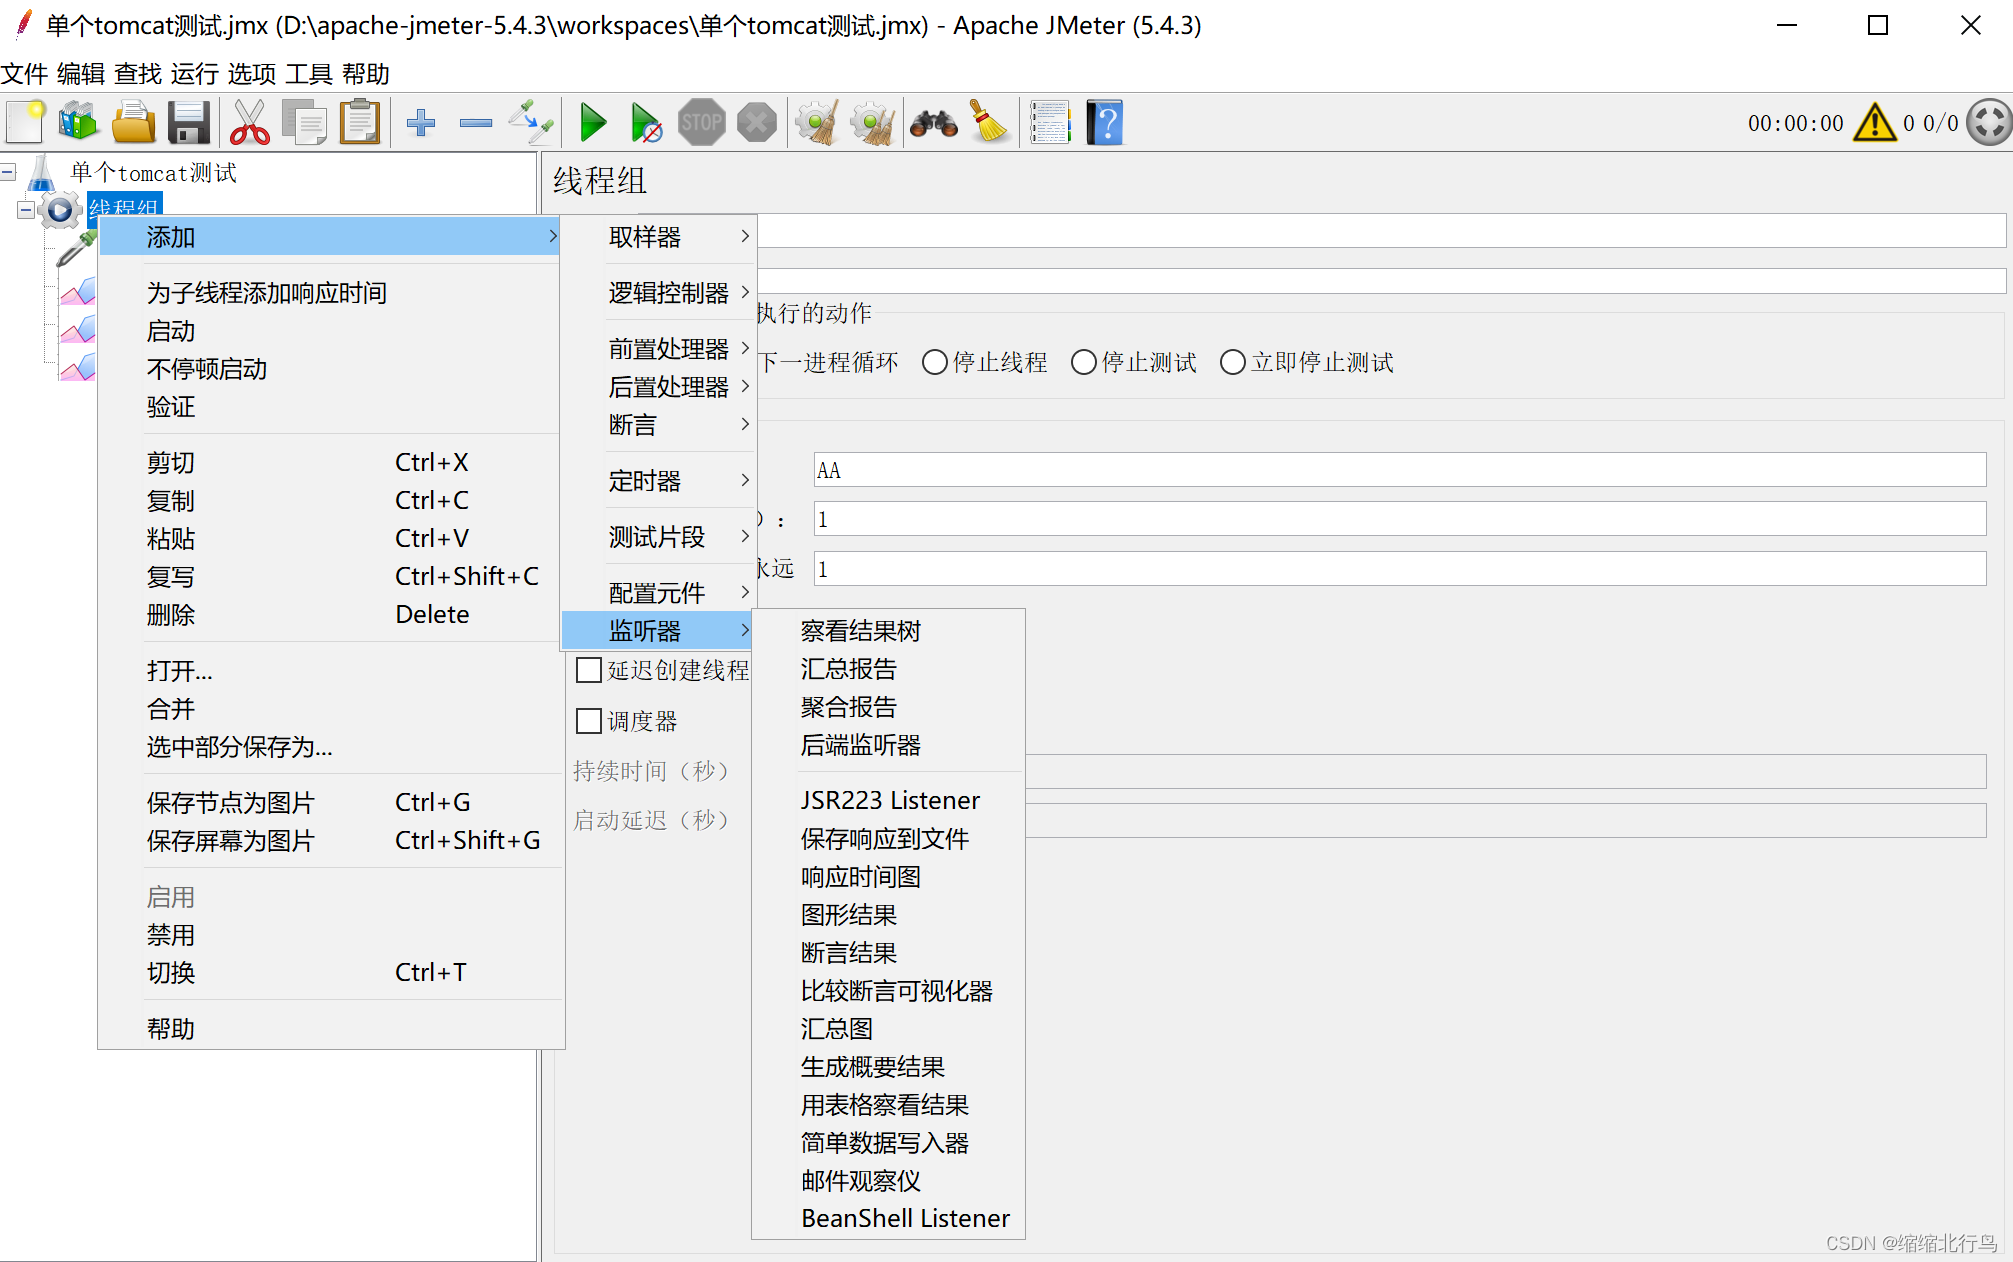Viewport: 2013px width, 1262px height.
Task: Open the Function Helper dialog icon
Action: point(1050,123)
